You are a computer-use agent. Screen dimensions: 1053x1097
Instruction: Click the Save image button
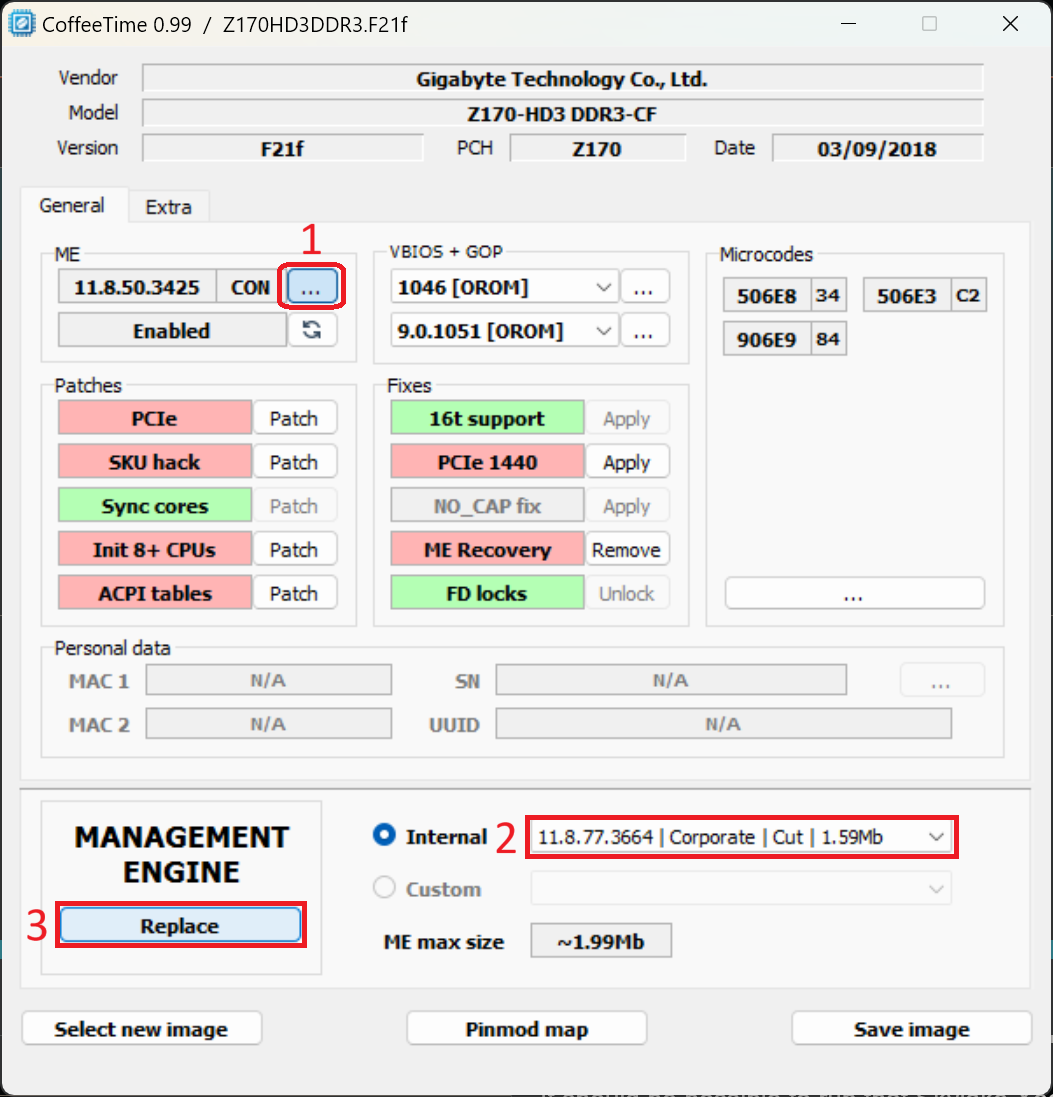pos(911,1029)
